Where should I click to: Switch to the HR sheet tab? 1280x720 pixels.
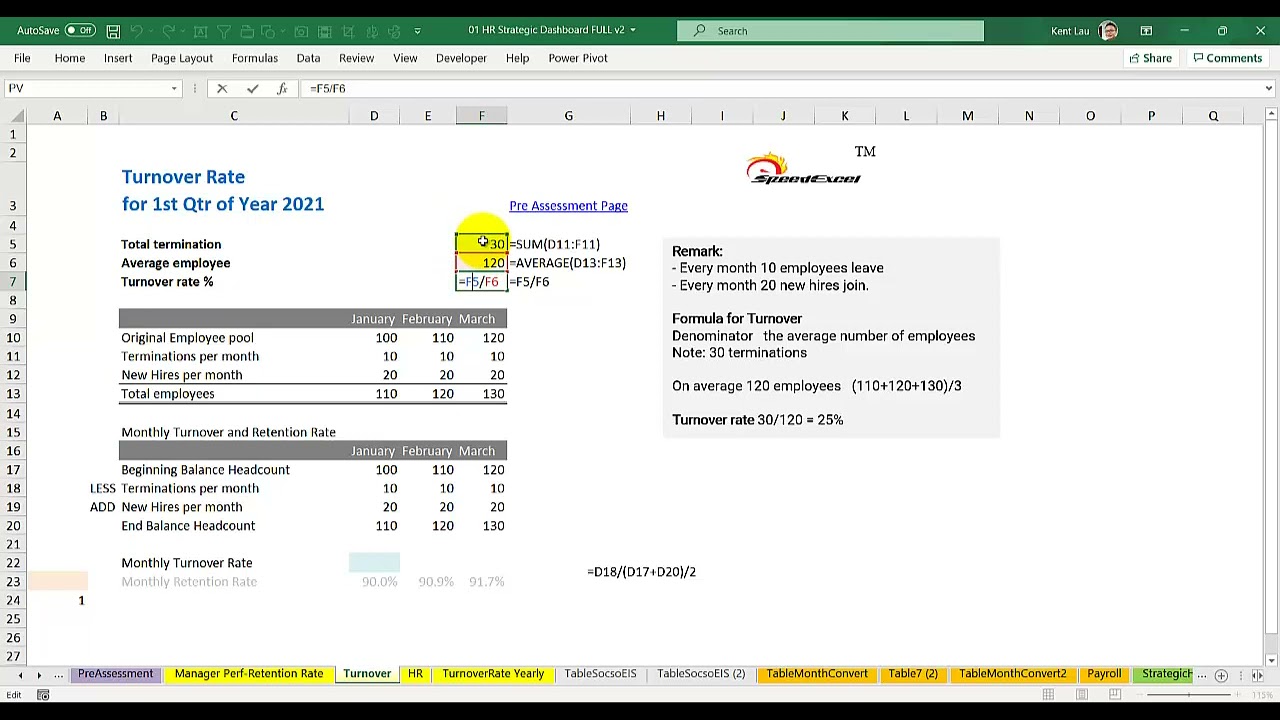[x=415, y=674]
